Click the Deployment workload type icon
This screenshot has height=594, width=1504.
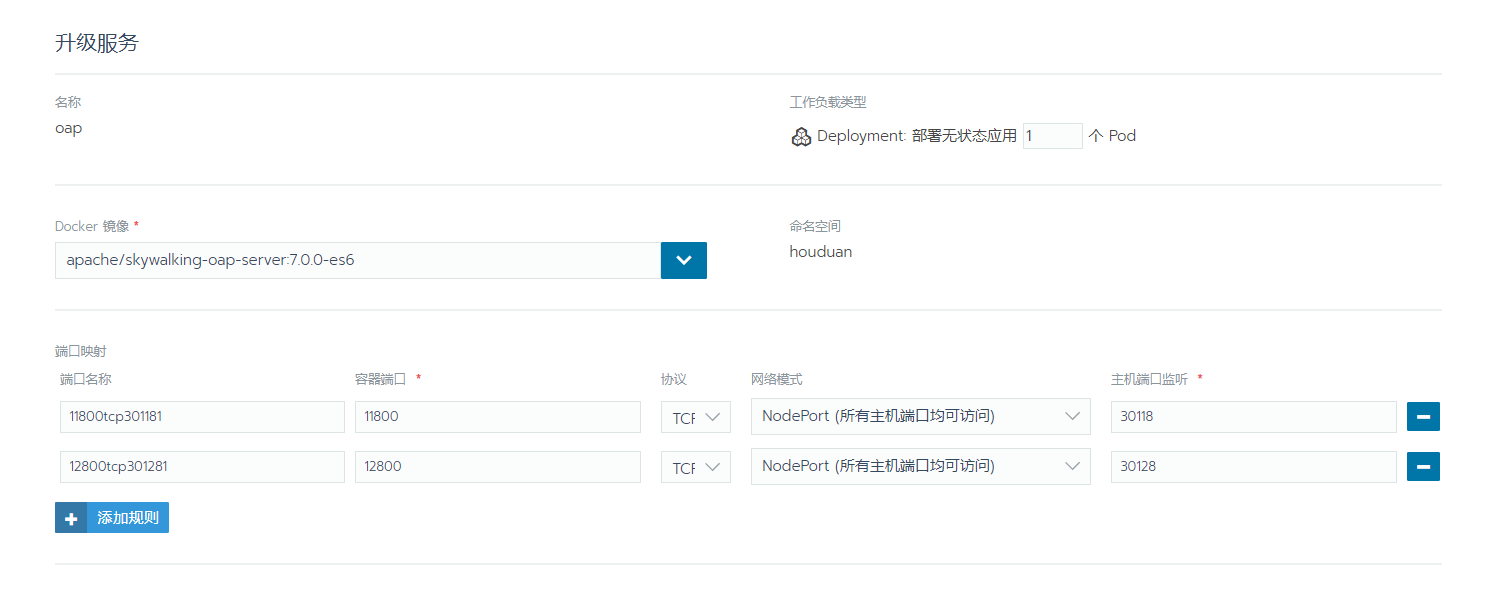pyautogui.click(x=801, y=137)
